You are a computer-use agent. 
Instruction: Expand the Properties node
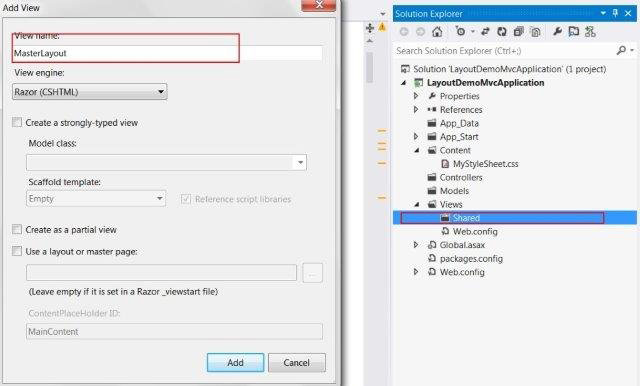416,96
